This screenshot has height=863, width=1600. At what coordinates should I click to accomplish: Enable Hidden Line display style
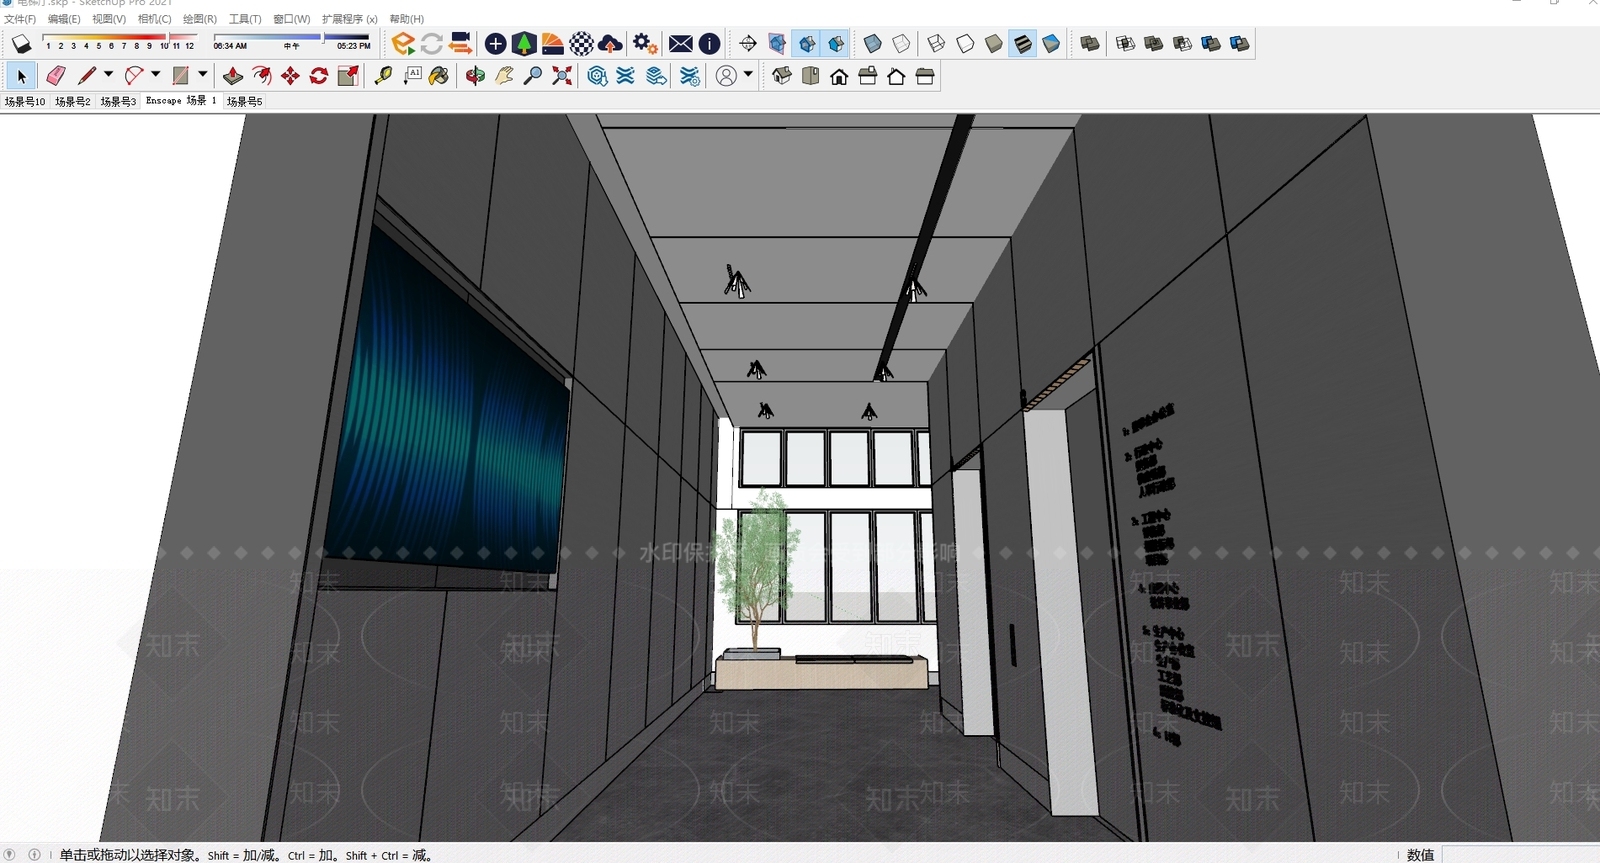tap(965, 43)
